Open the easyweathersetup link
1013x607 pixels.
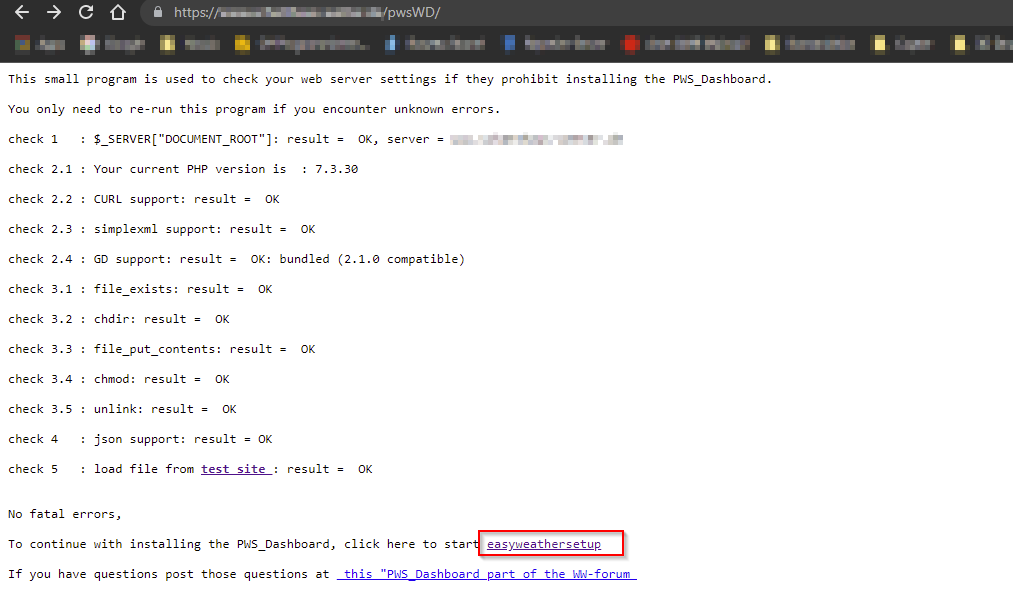[544, 544]
